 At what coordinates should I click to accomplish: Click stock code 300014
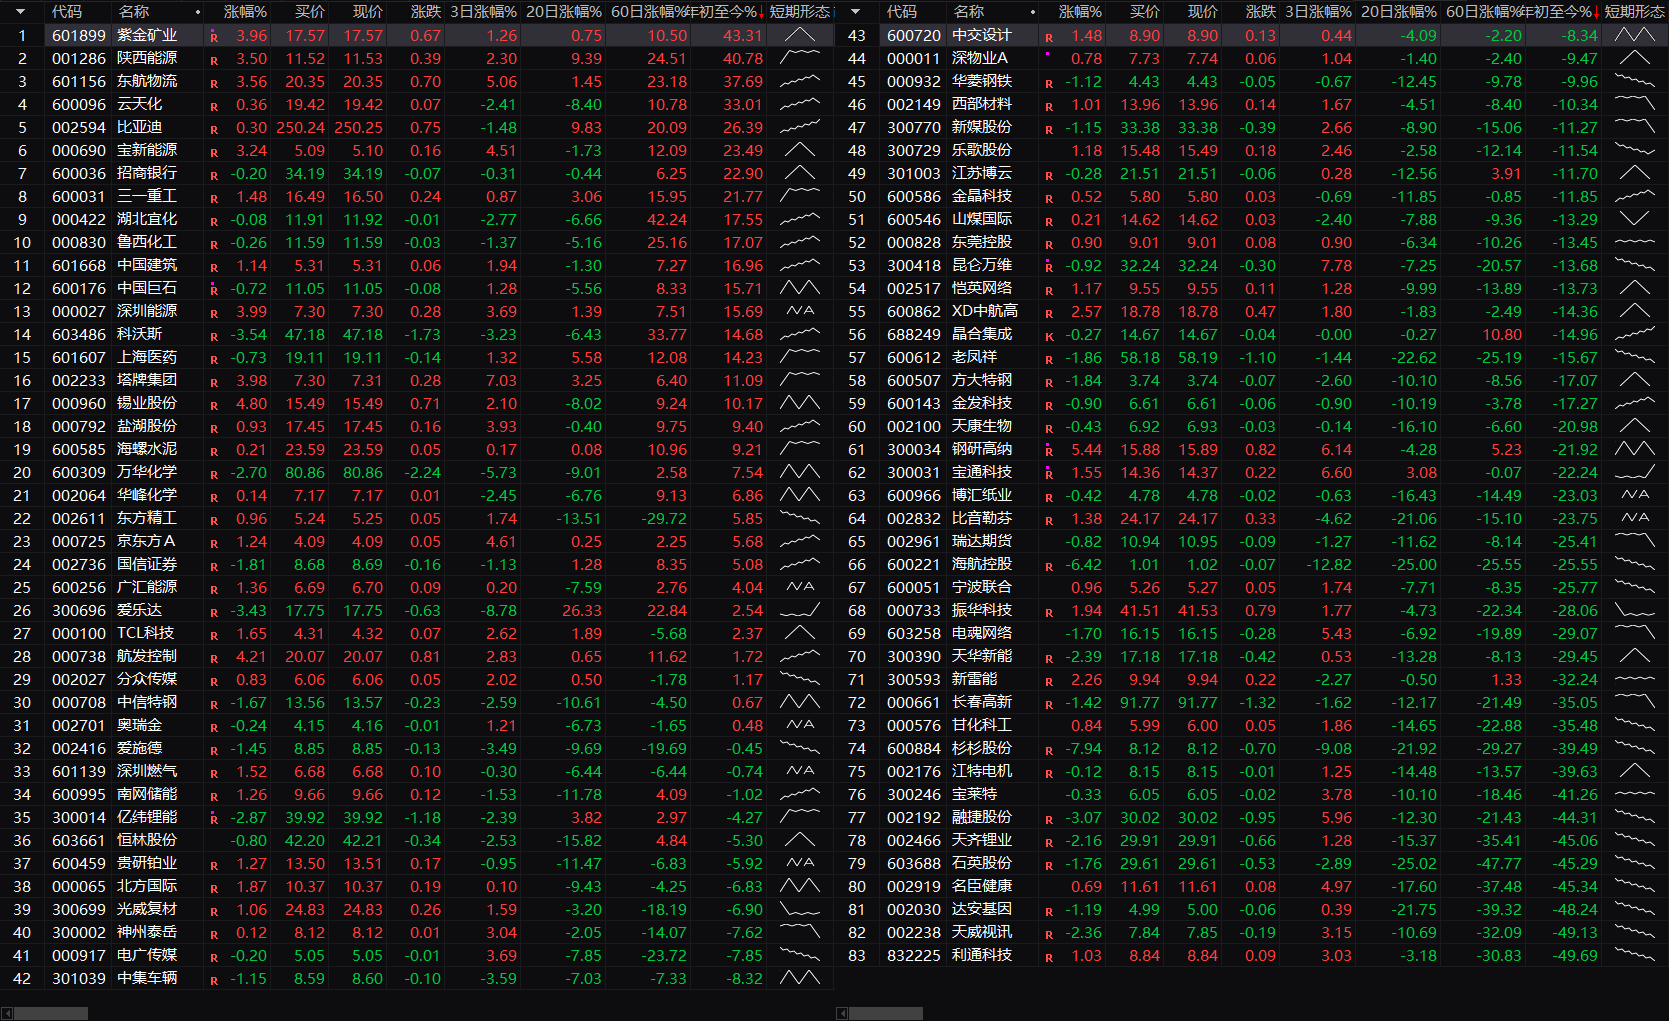coord(79,817)
